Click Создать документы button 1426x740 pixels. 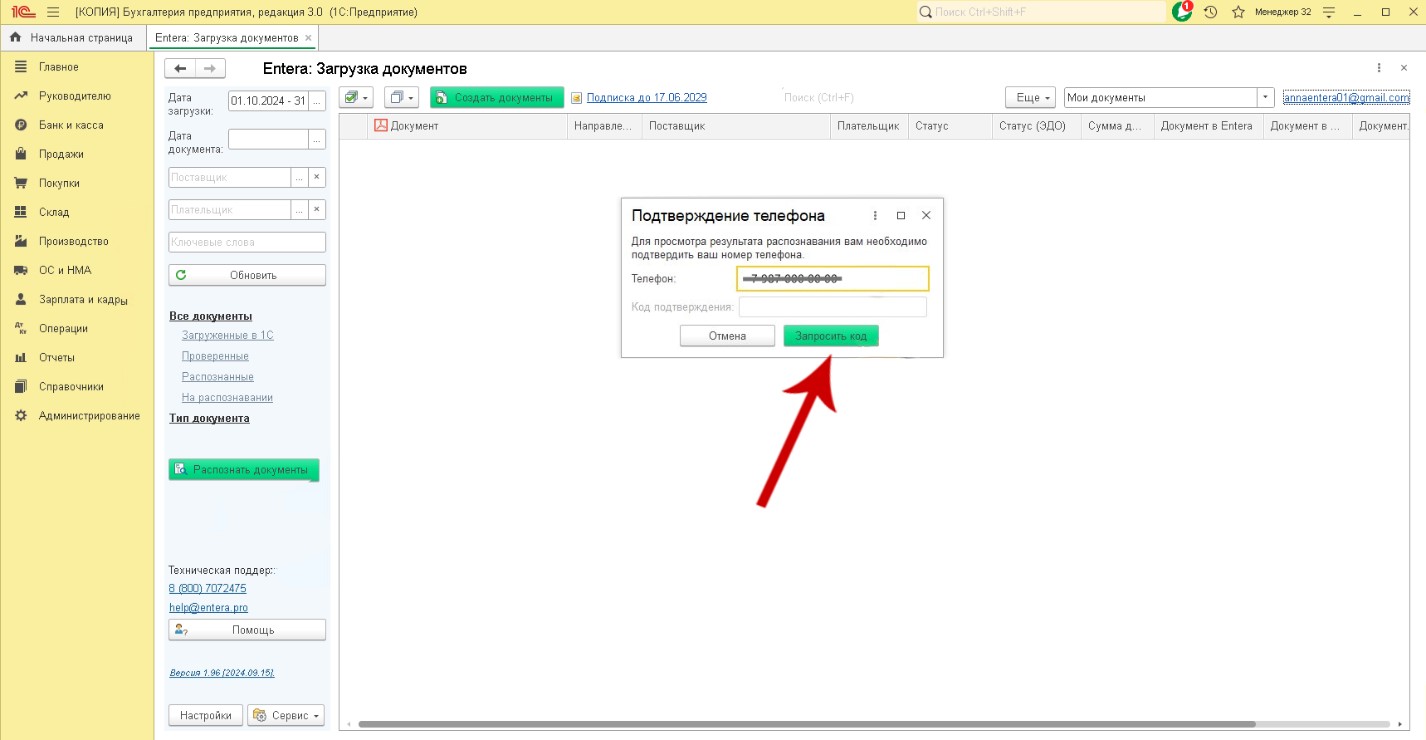pos(497,98)
